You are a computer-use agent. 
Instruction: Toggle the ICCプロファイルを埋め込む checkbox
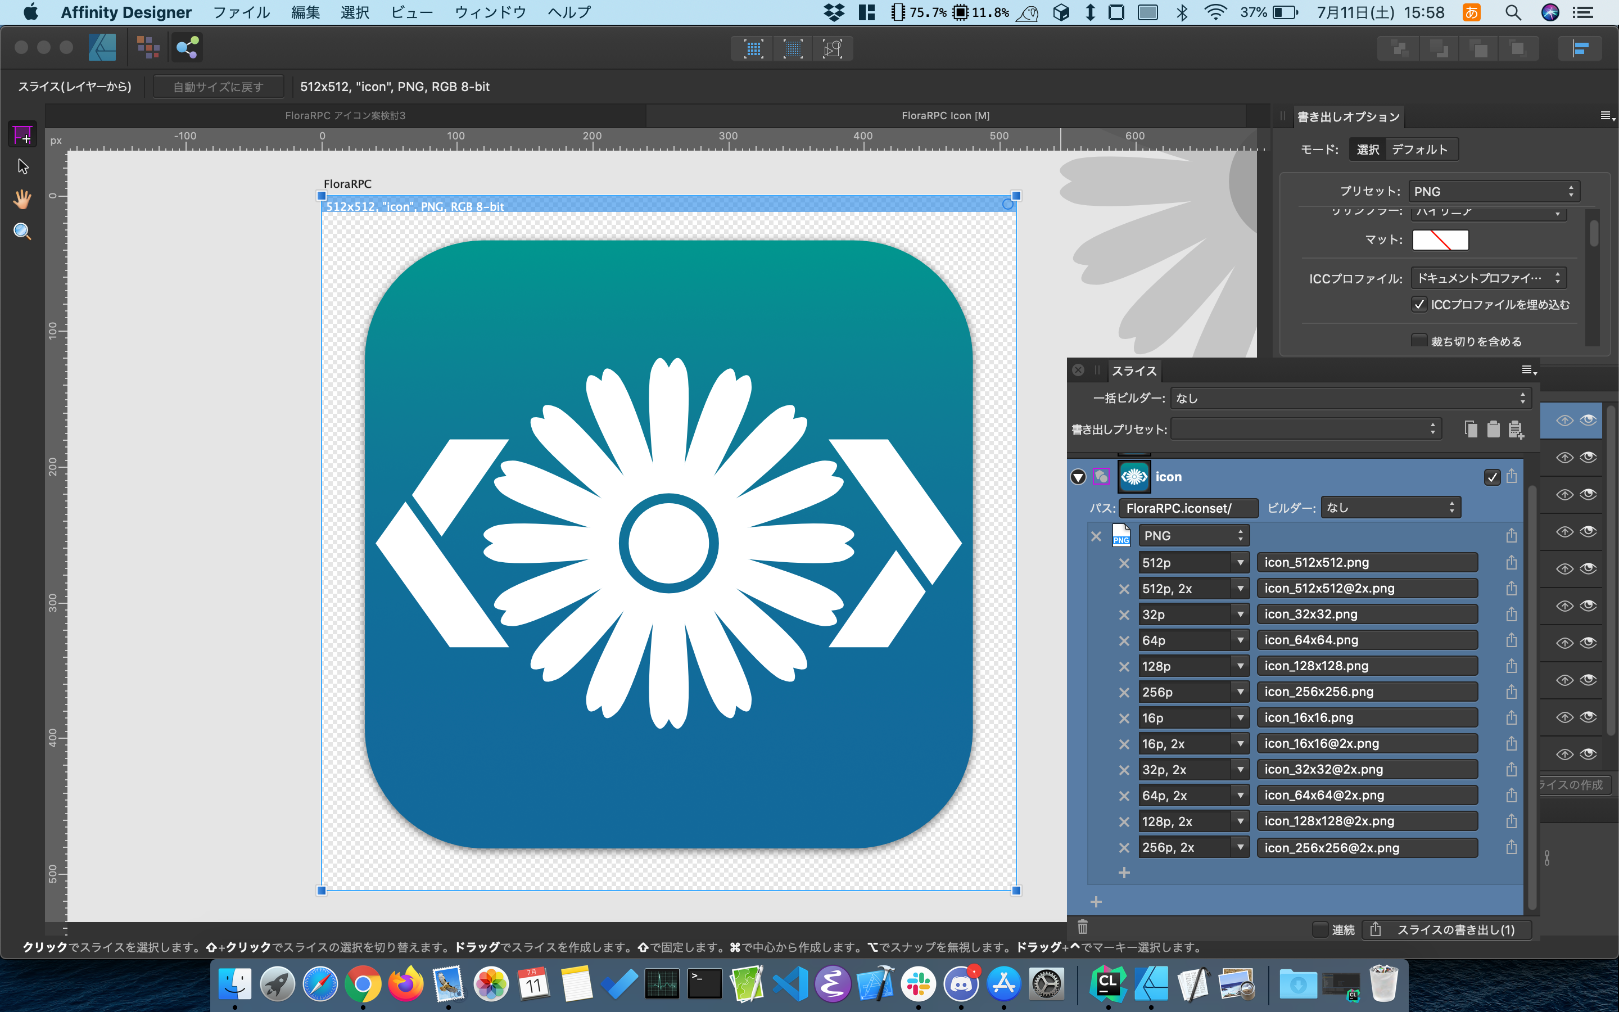(1419, 305)
